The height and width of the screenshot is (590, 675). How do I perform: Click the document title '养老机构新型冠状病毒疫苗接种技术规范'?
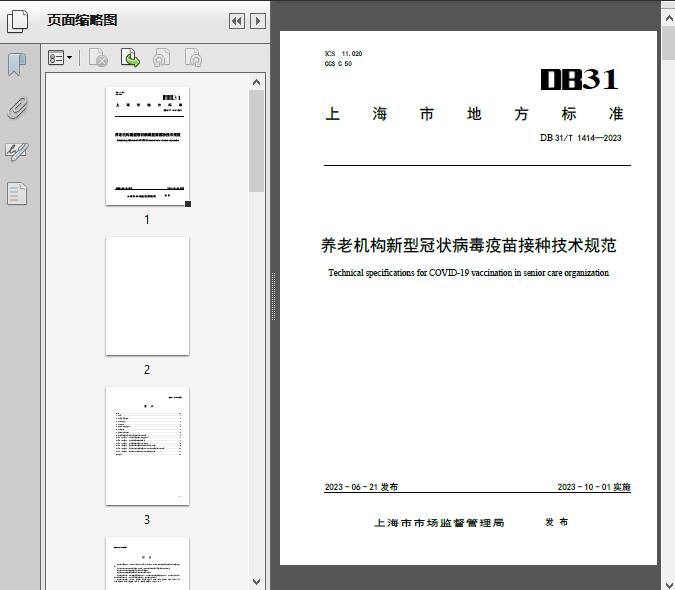pos(468,246)
